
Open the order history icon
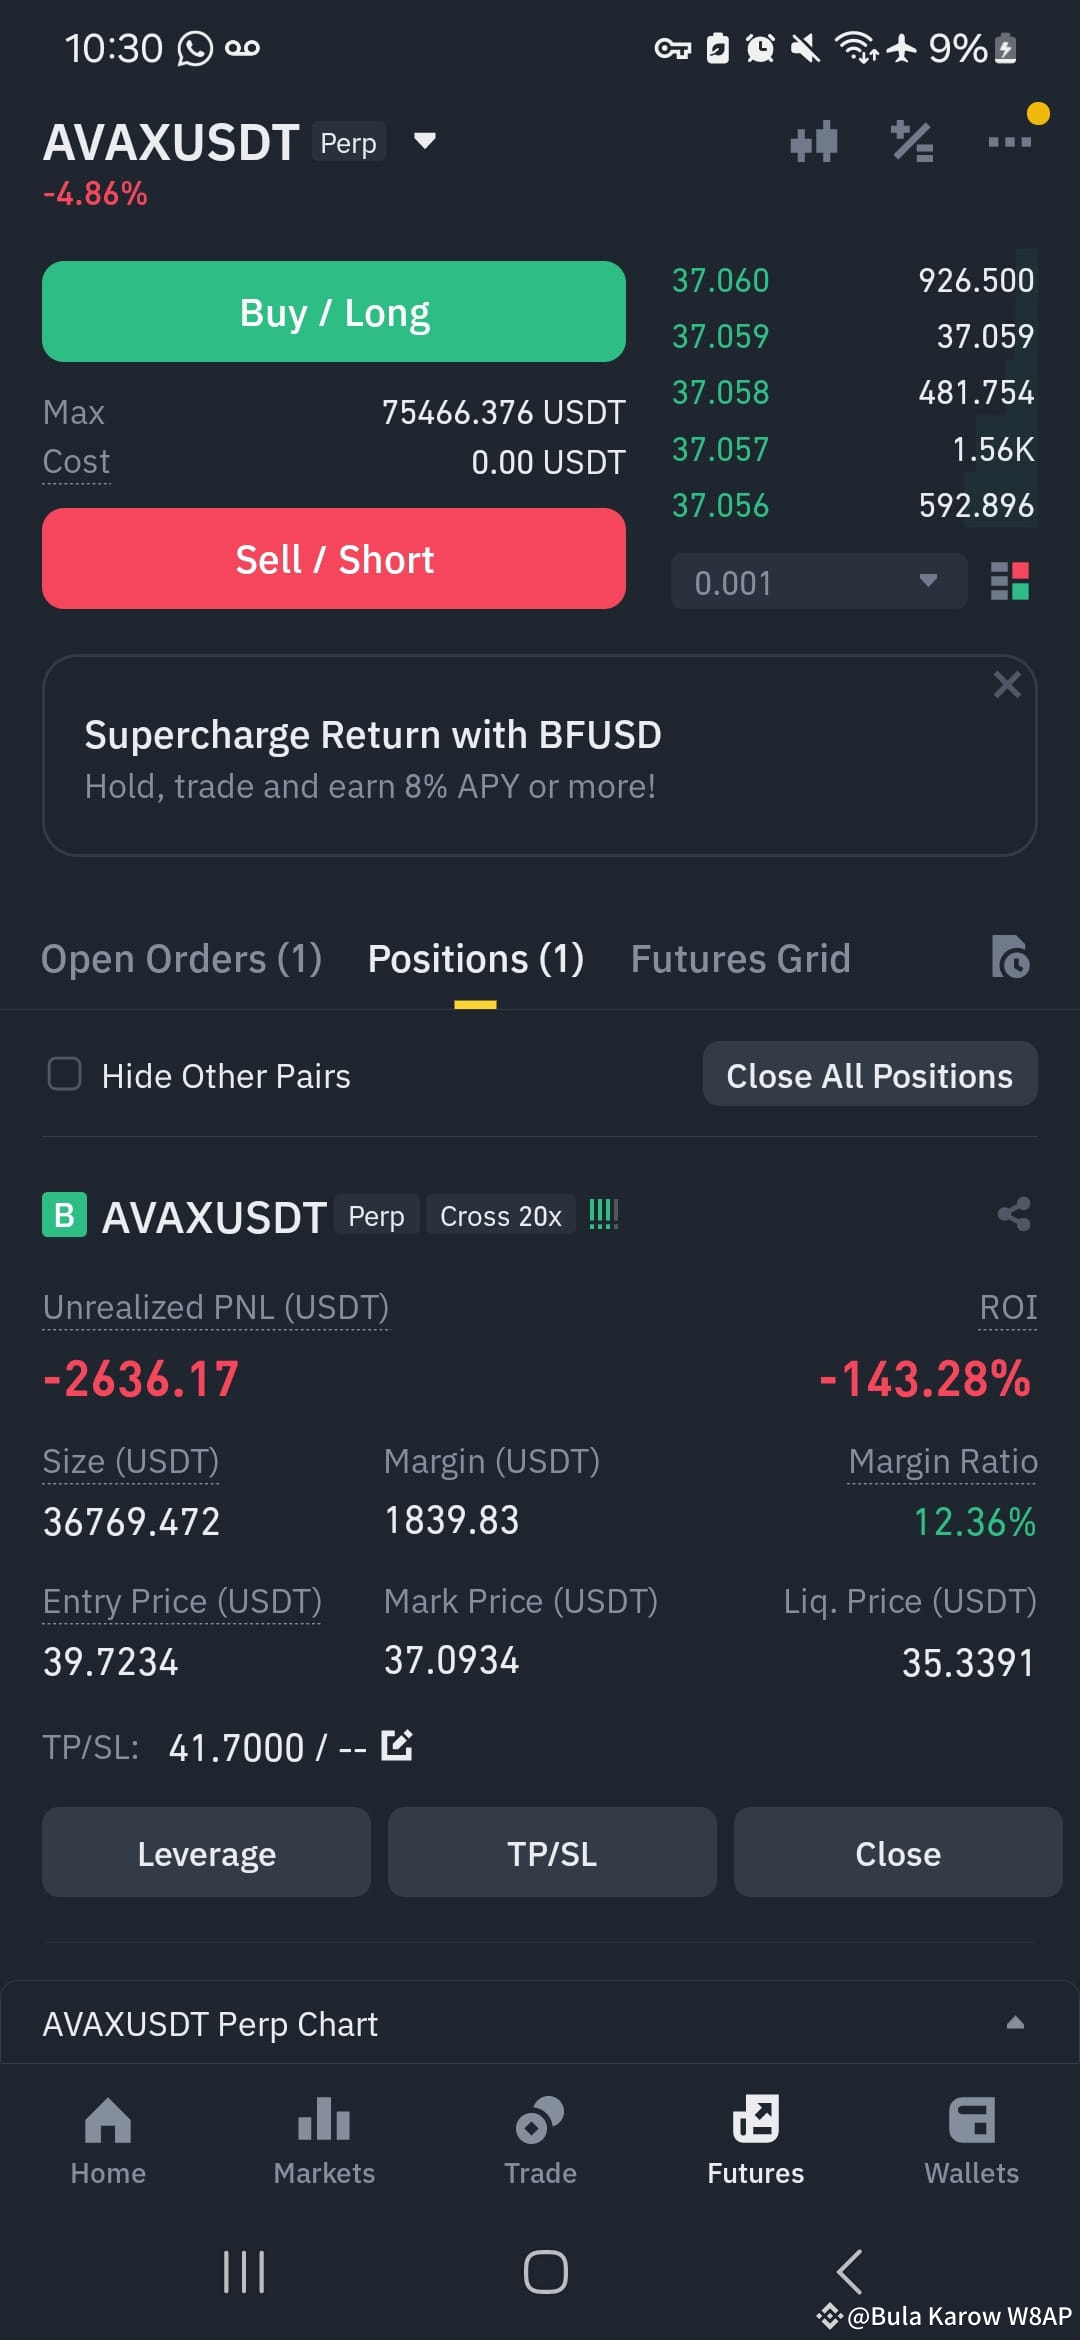point(1010,957)
